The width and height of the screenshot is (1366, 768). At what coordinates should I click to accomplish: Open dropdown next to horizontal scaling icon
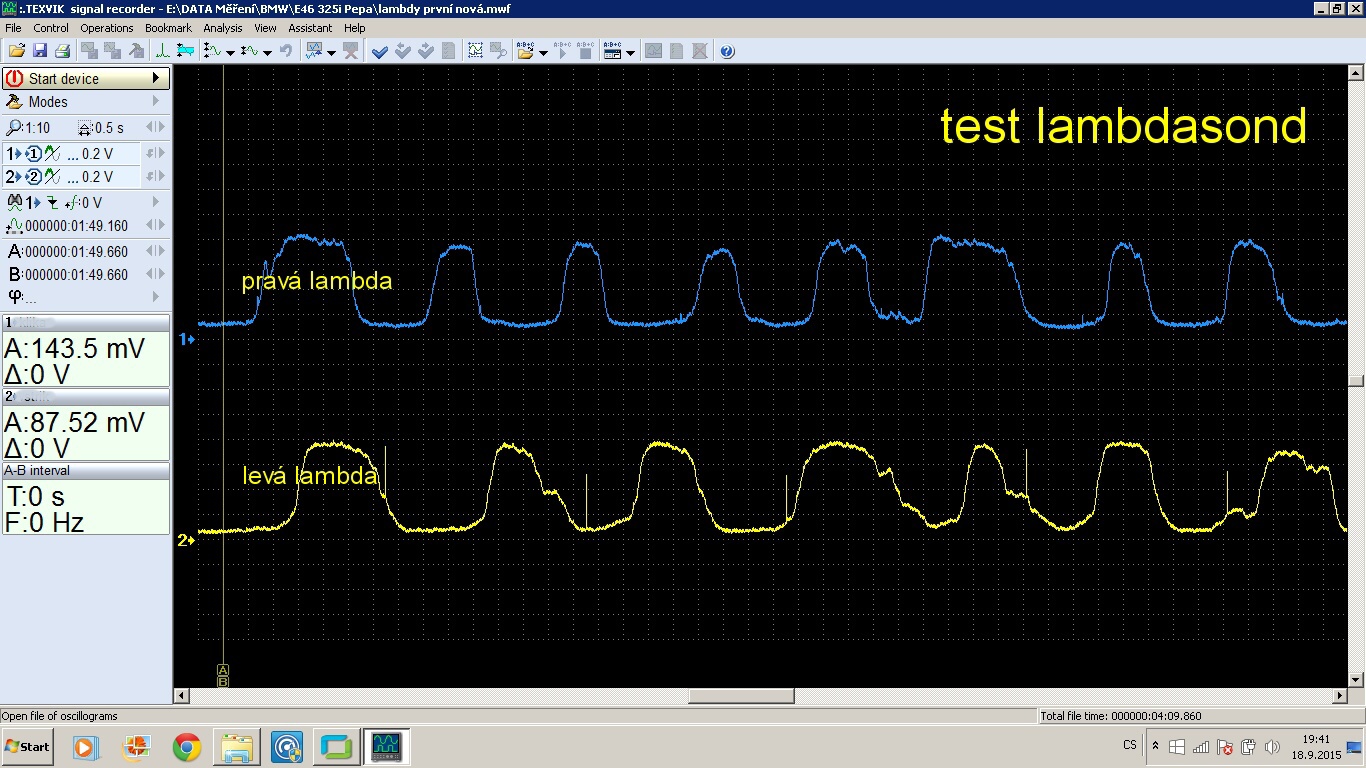click(x=267, y=52)
